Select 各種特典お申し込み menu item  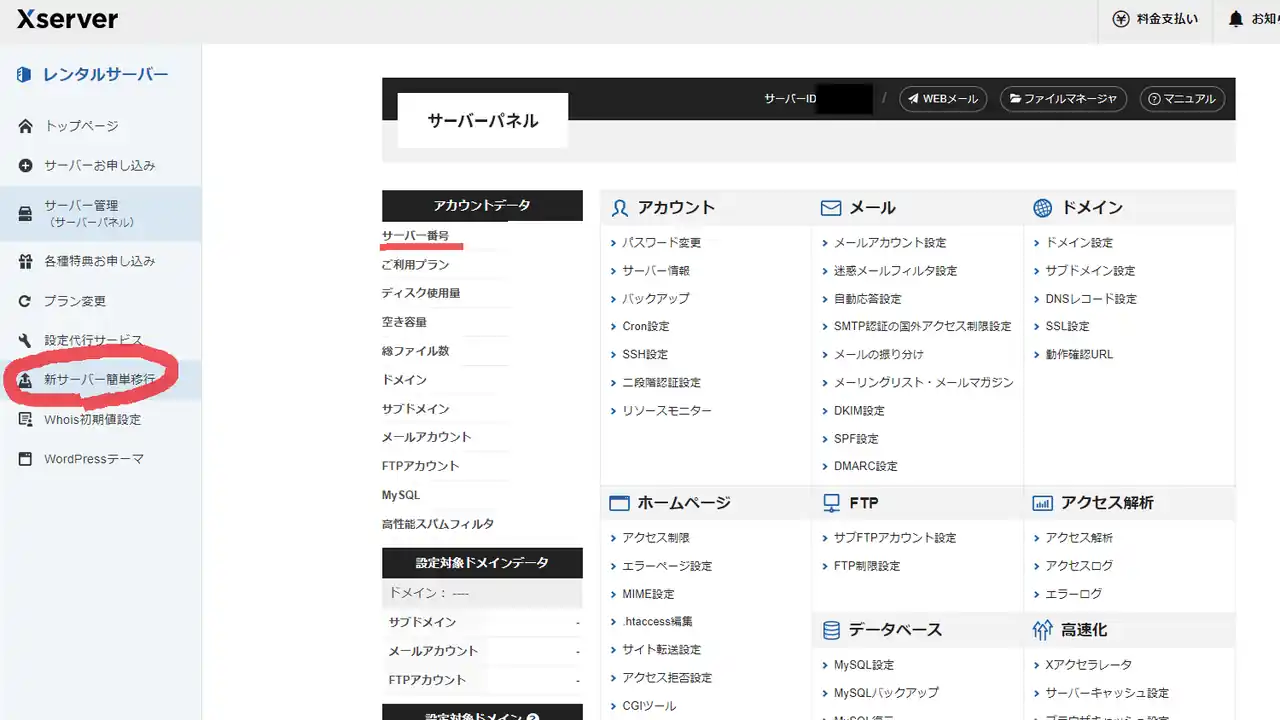coord(100,261)
